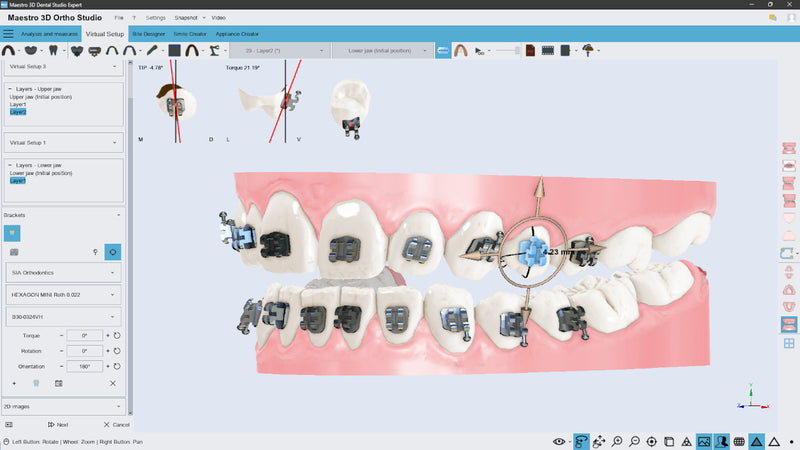Image resolution: width=800 pixels, height=450 pixels.
Task: Expand the Virtual Setup 1 dropdown
Action: click(64, 143)
